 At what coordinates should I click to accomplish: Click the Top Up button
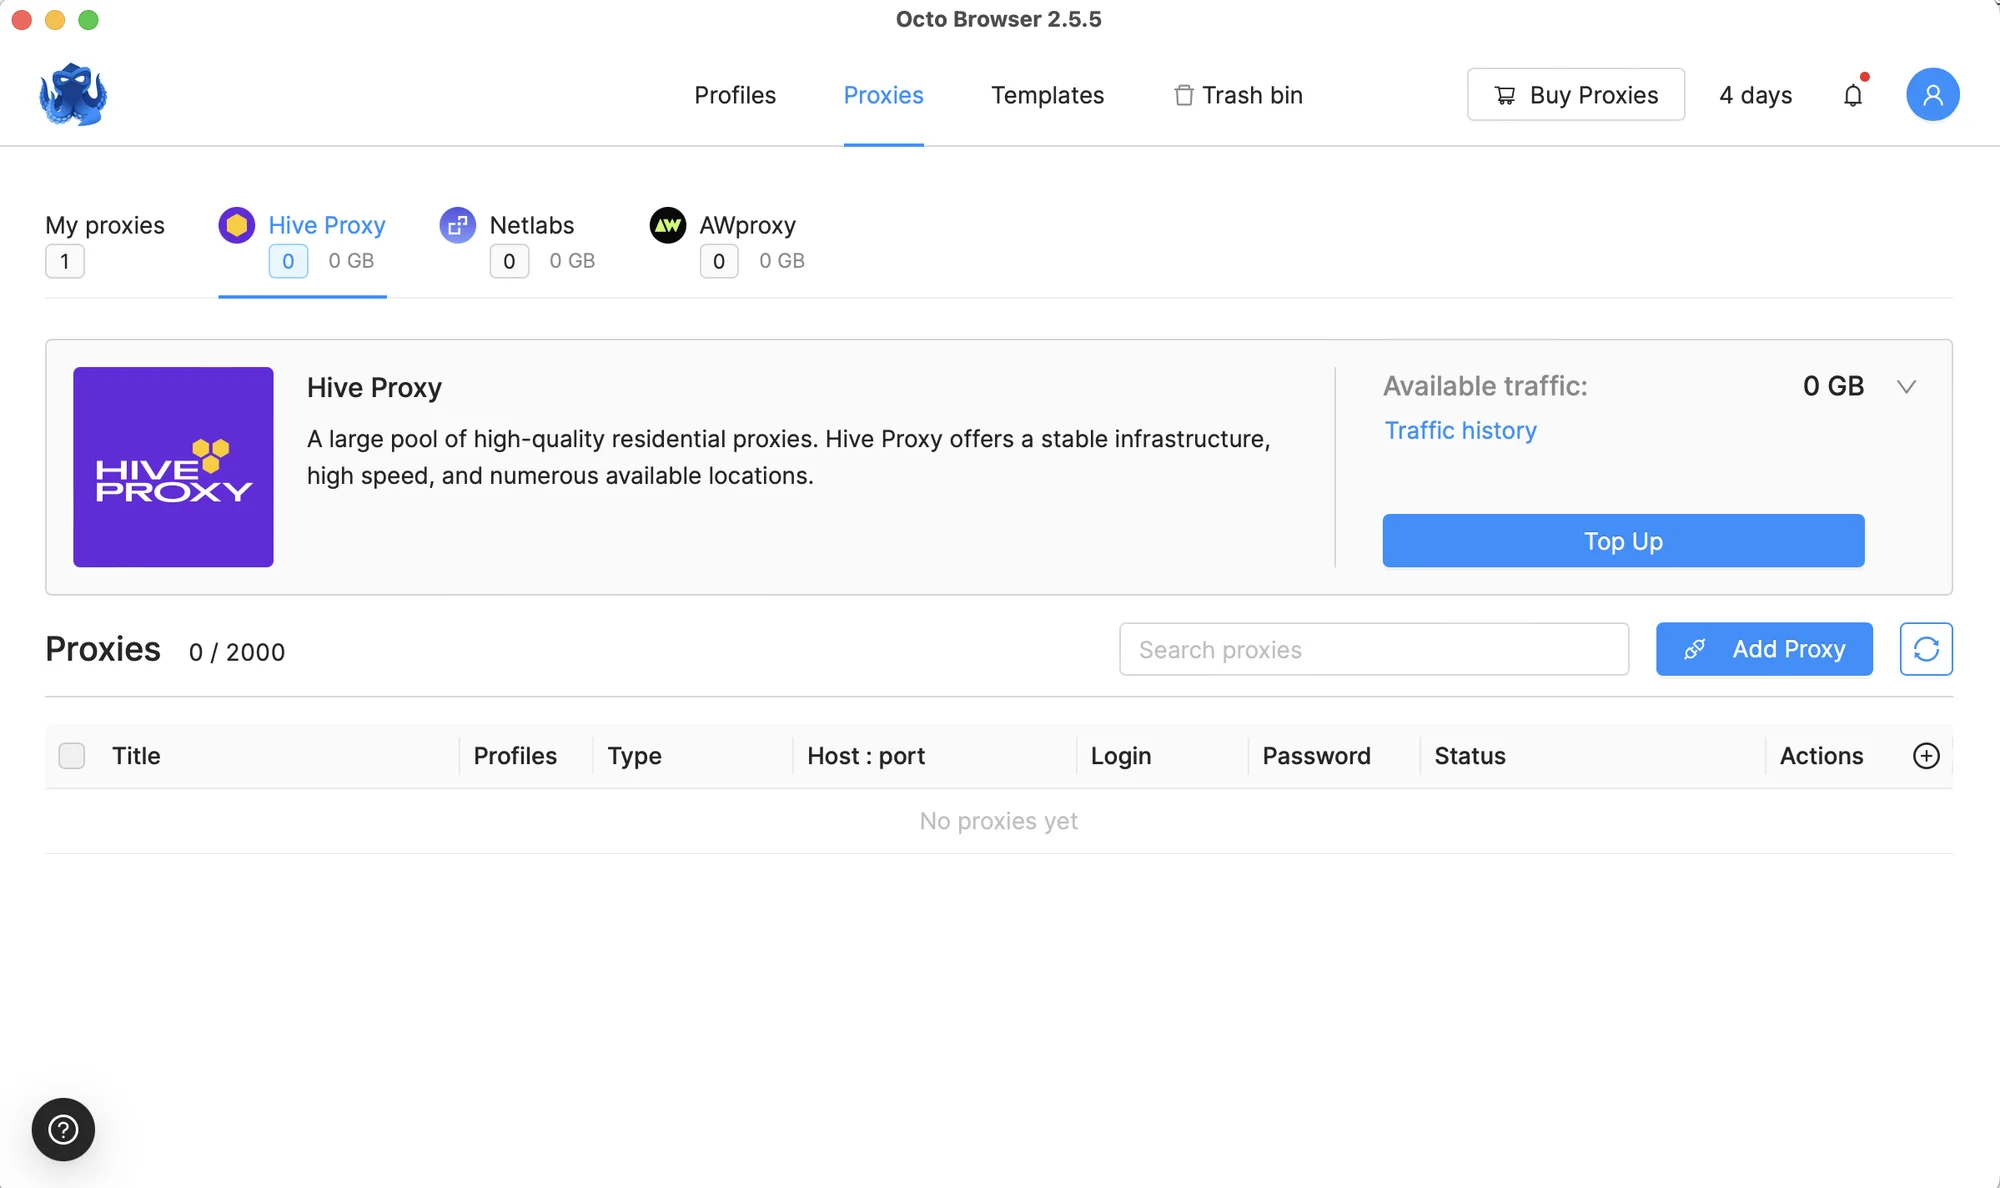click(x=1622, y=540)
